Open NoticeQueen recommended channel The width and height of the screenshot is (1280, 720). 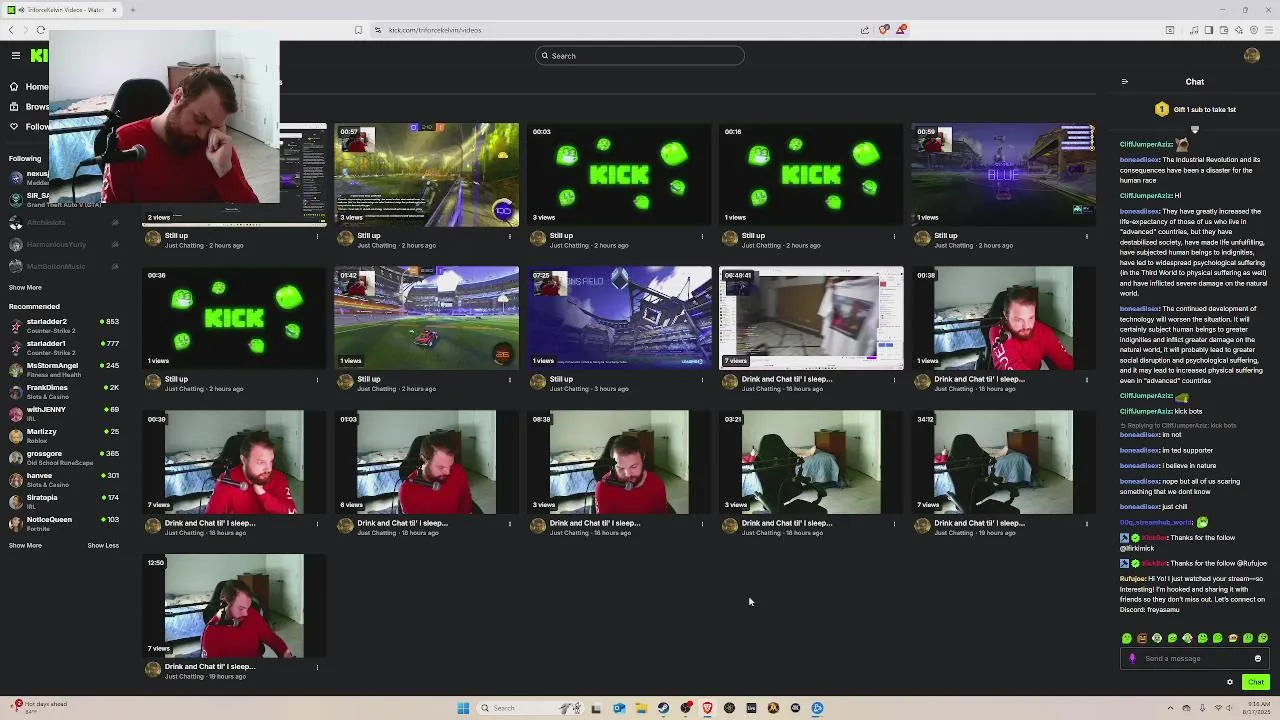click(64, 524)
